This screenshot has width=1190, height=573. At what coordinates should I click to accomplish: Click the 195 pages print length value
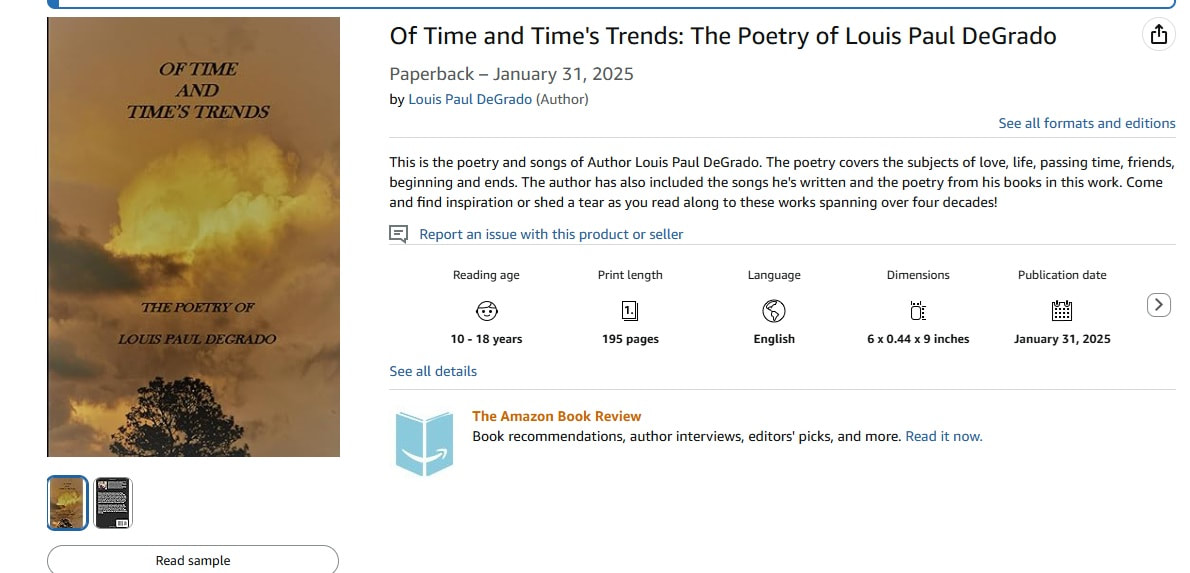tap(630, 339)
